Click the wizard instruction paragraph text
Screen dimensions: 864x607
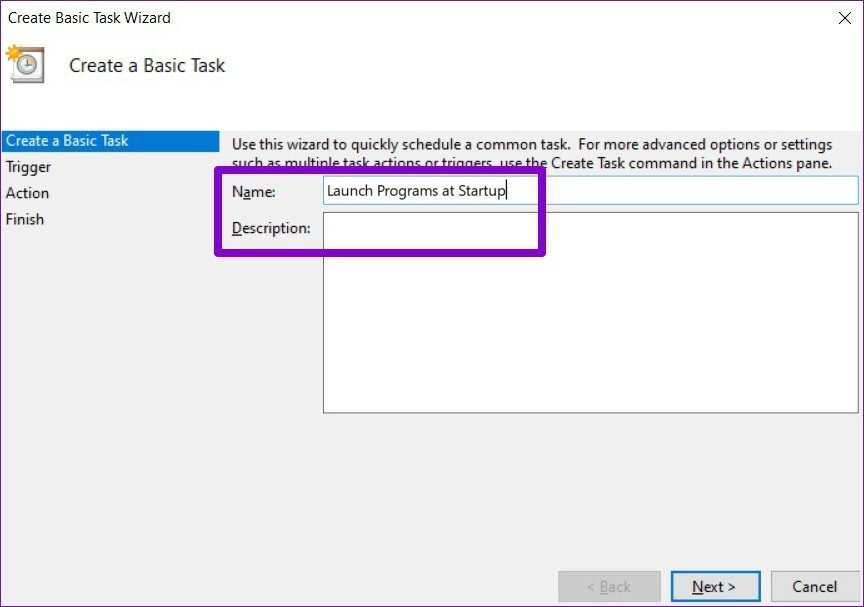(x=532, y=154)
